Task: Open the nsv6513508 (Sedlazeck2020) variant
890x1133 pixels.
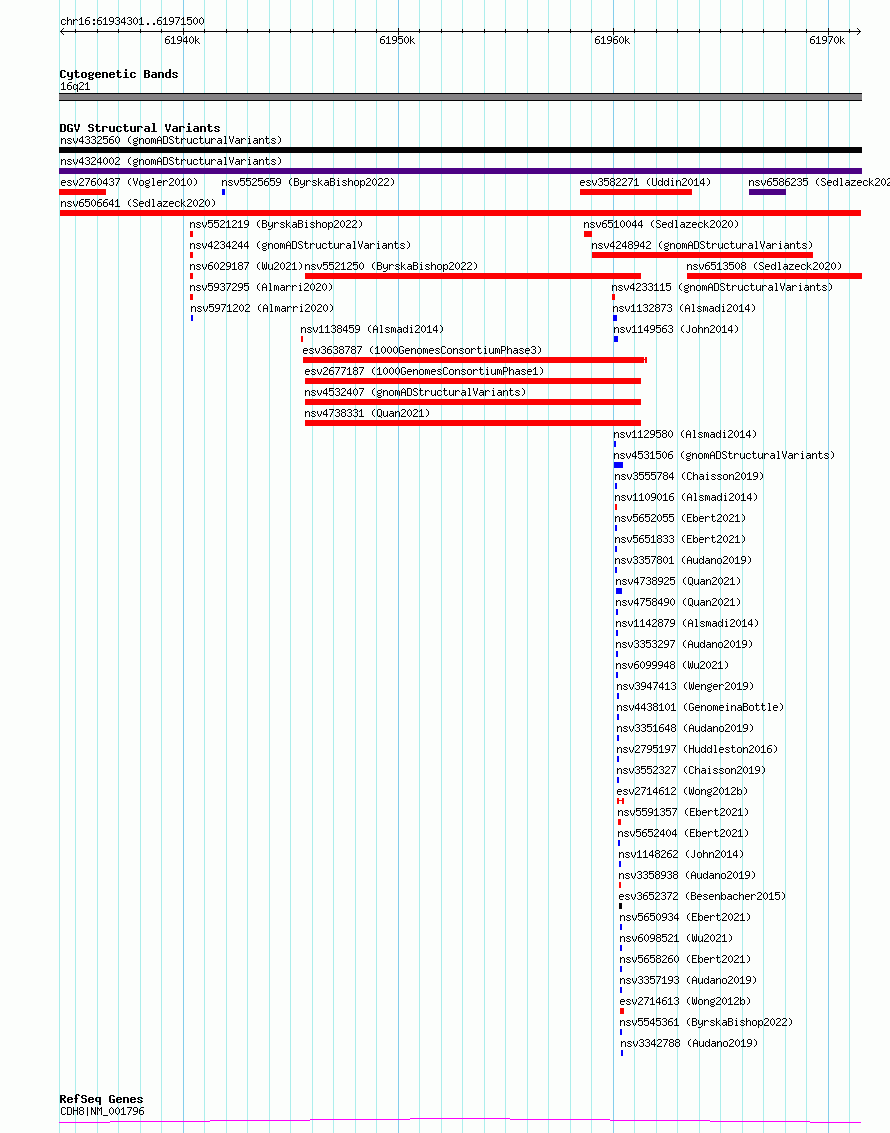Action: coord(764,266)
